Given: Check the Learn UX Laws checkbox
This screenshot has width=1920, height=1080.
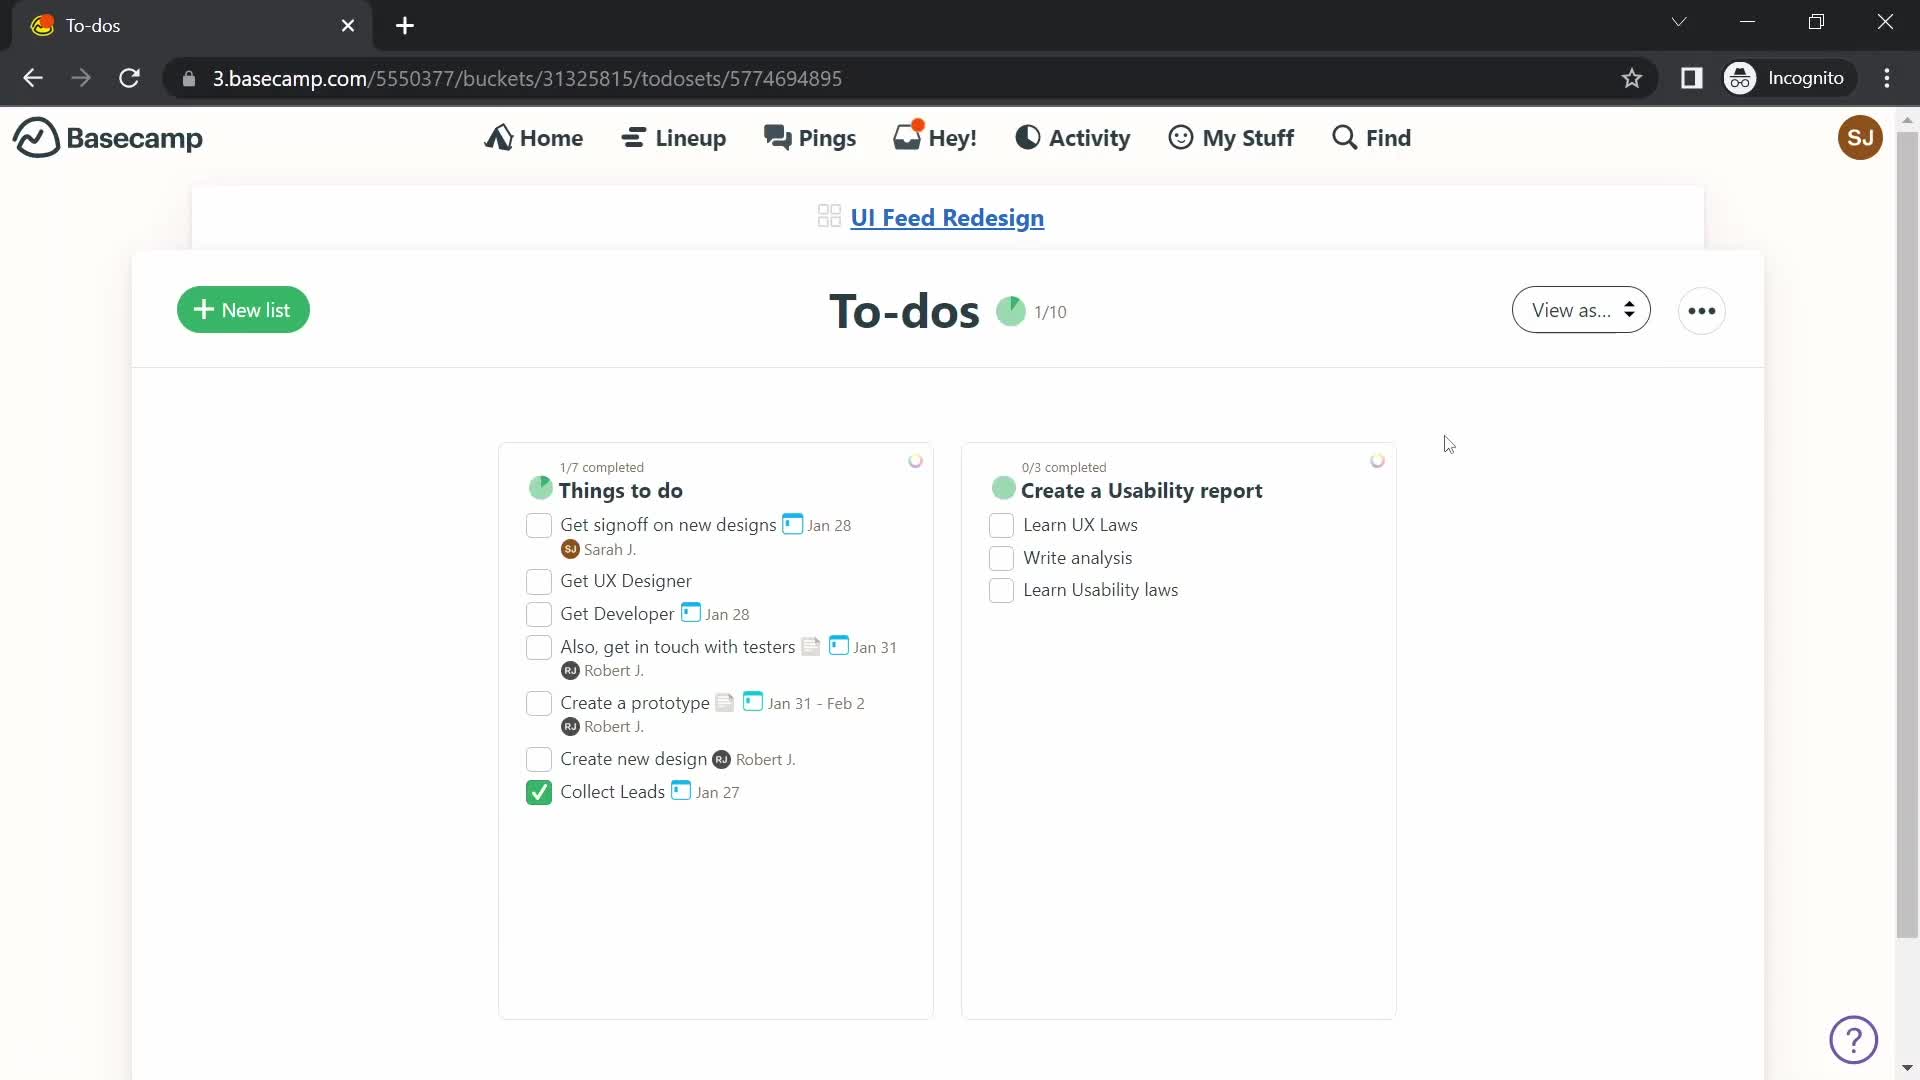Looking at the screenshot, I should click(x=1001, y=525).
